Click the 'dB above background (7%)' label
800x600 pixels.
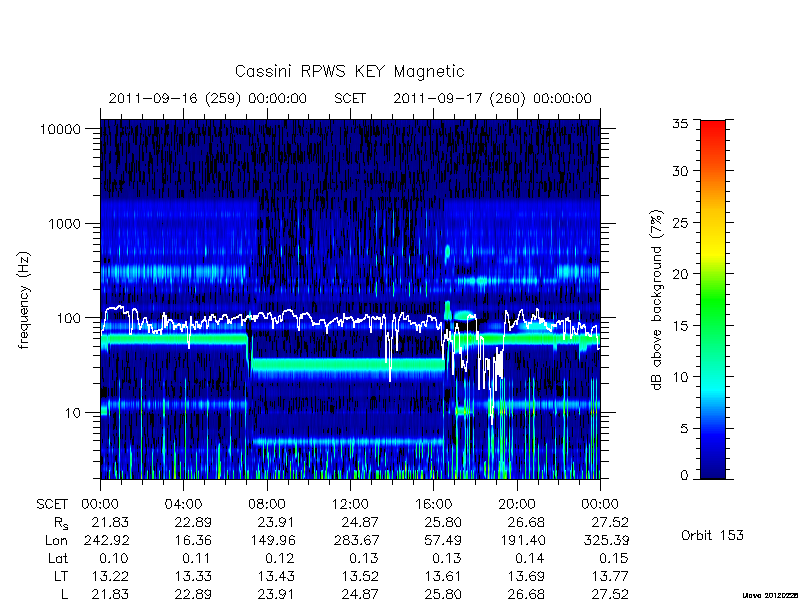pyautogui.click(x=658, y=301)
